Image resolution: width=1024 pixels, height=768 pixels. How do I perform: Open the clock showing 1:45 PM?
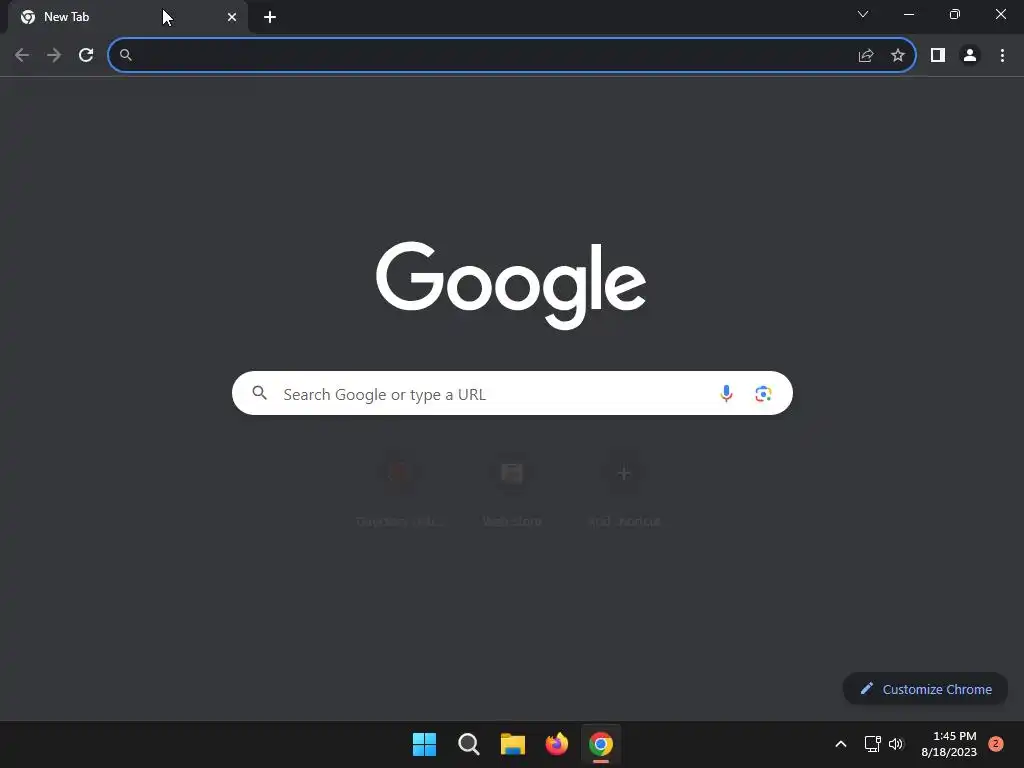[x=949, y=744]
